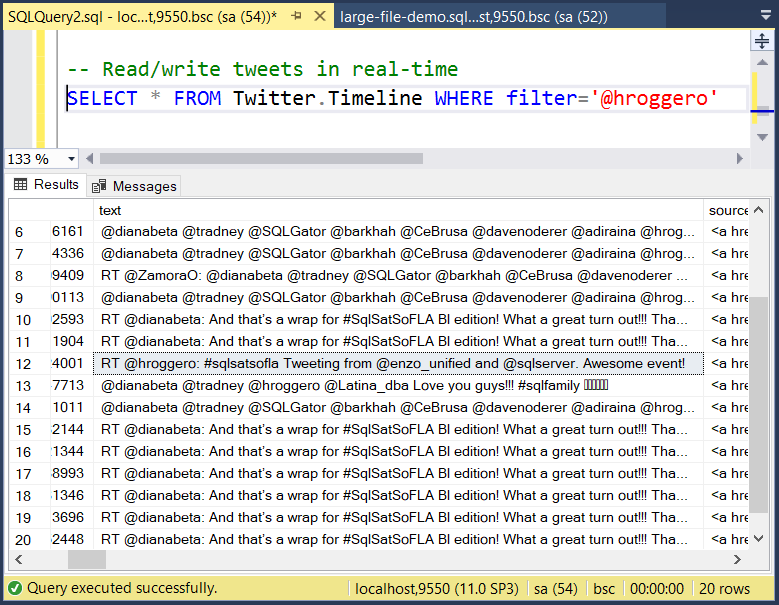This screenshot has height=605, width=779.
Task: Select the 'text' column header
Action: (110, 210)
